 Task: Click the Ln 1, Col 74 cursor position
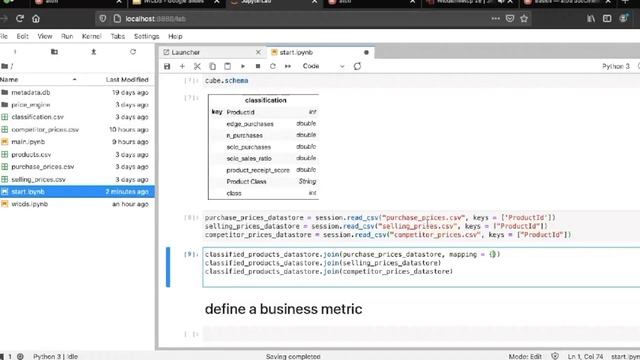point(585,356)
